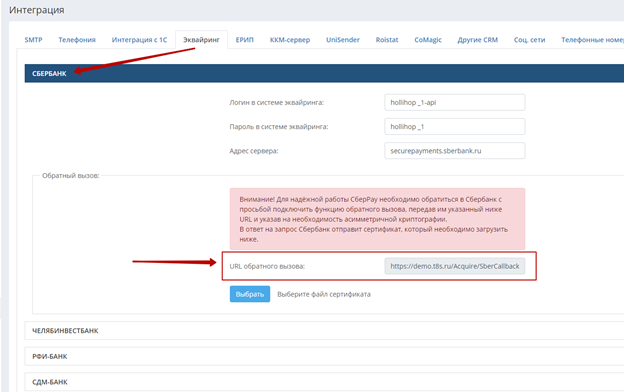Screen dimensions: 624x392
Task: Click the 'Пароль в системе эквайринга:' label
Action: coord(279,127)
